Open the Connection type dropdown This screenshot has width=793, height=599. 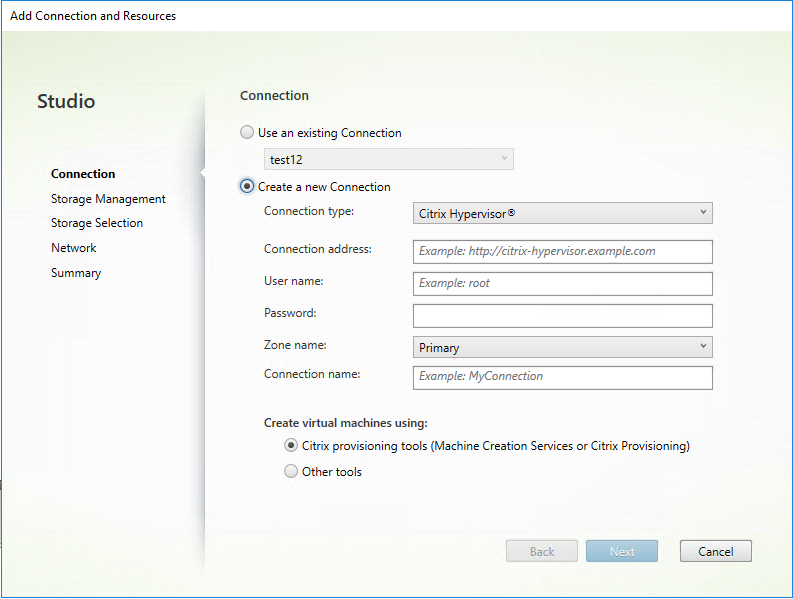tap(561, 213)
